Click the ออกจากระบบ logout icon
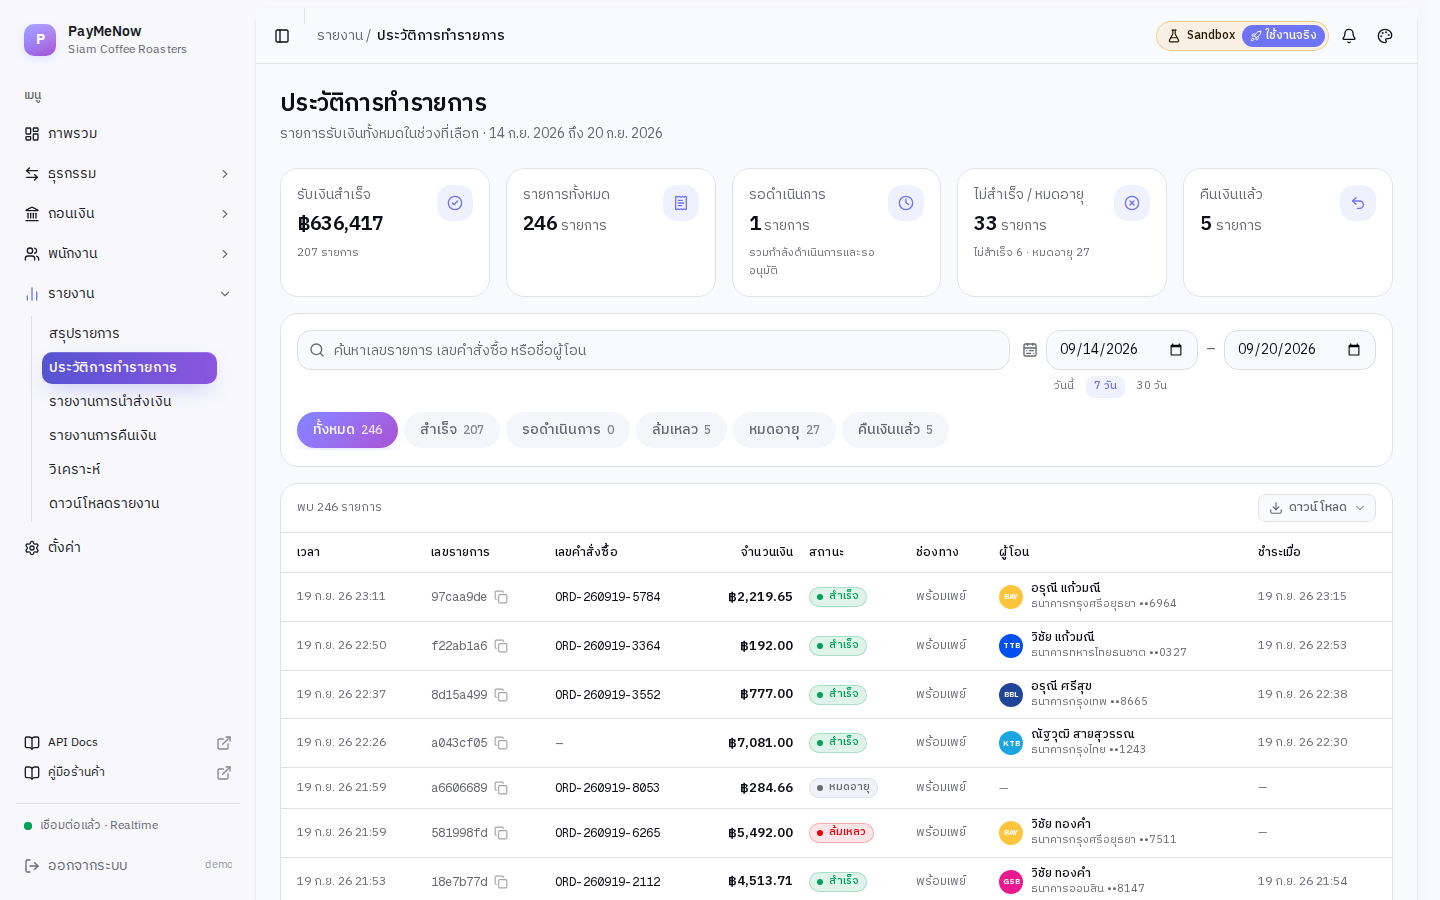The width and height of the screenshot is (1440, 900). coord(32,865)
